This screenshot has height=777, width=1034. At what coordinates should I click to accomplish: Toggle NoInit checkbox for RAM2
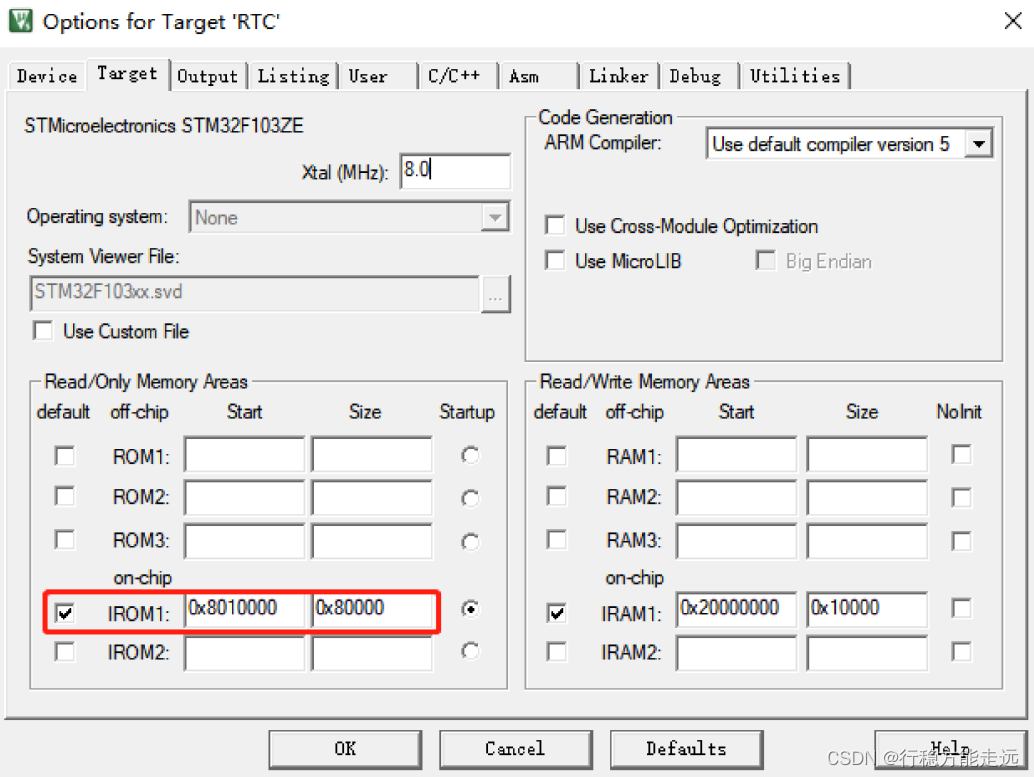pyautogui.click(x=961, y=497)
